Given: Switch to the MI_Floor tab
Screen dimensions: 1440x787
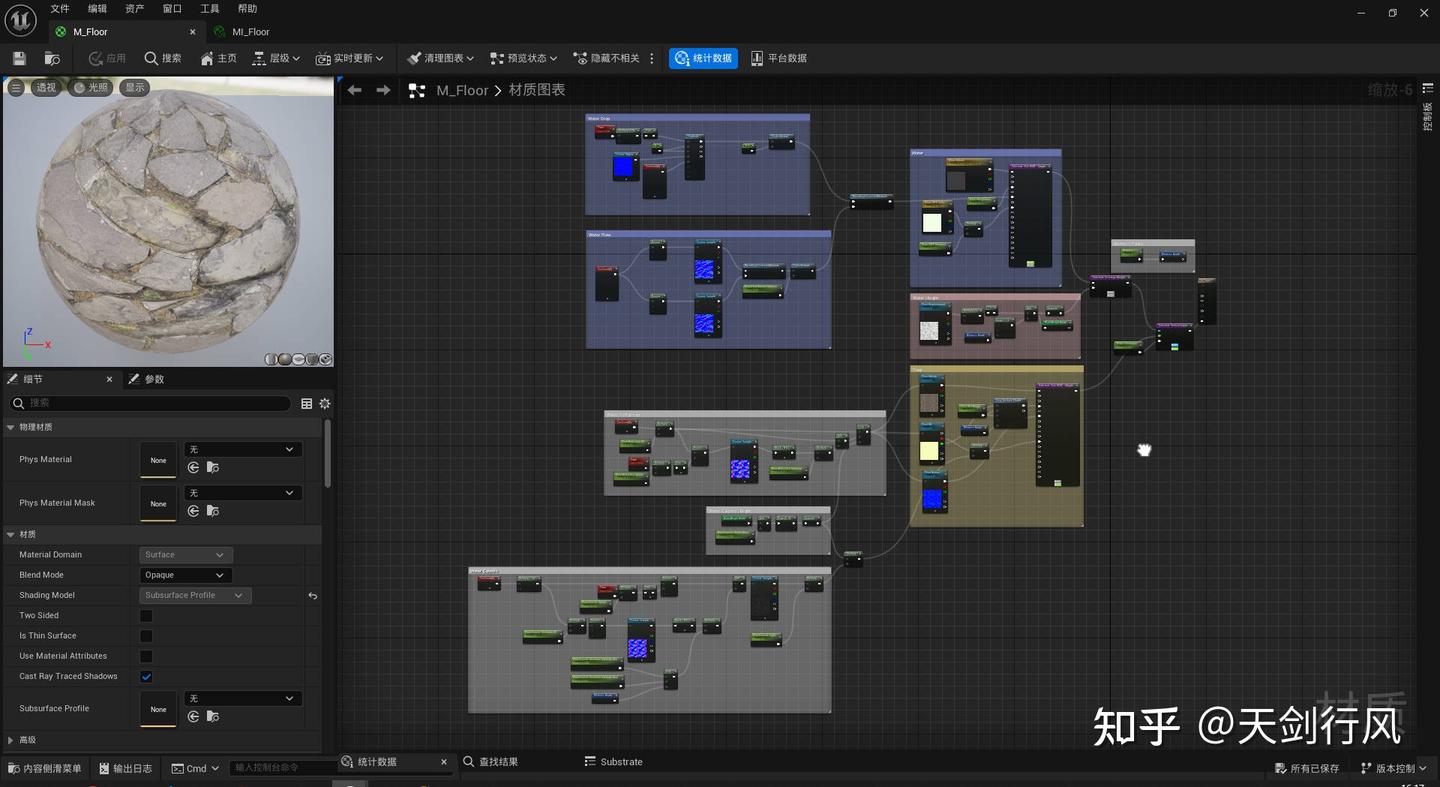Looking at the screenshot, I should [x=250, y=32].
